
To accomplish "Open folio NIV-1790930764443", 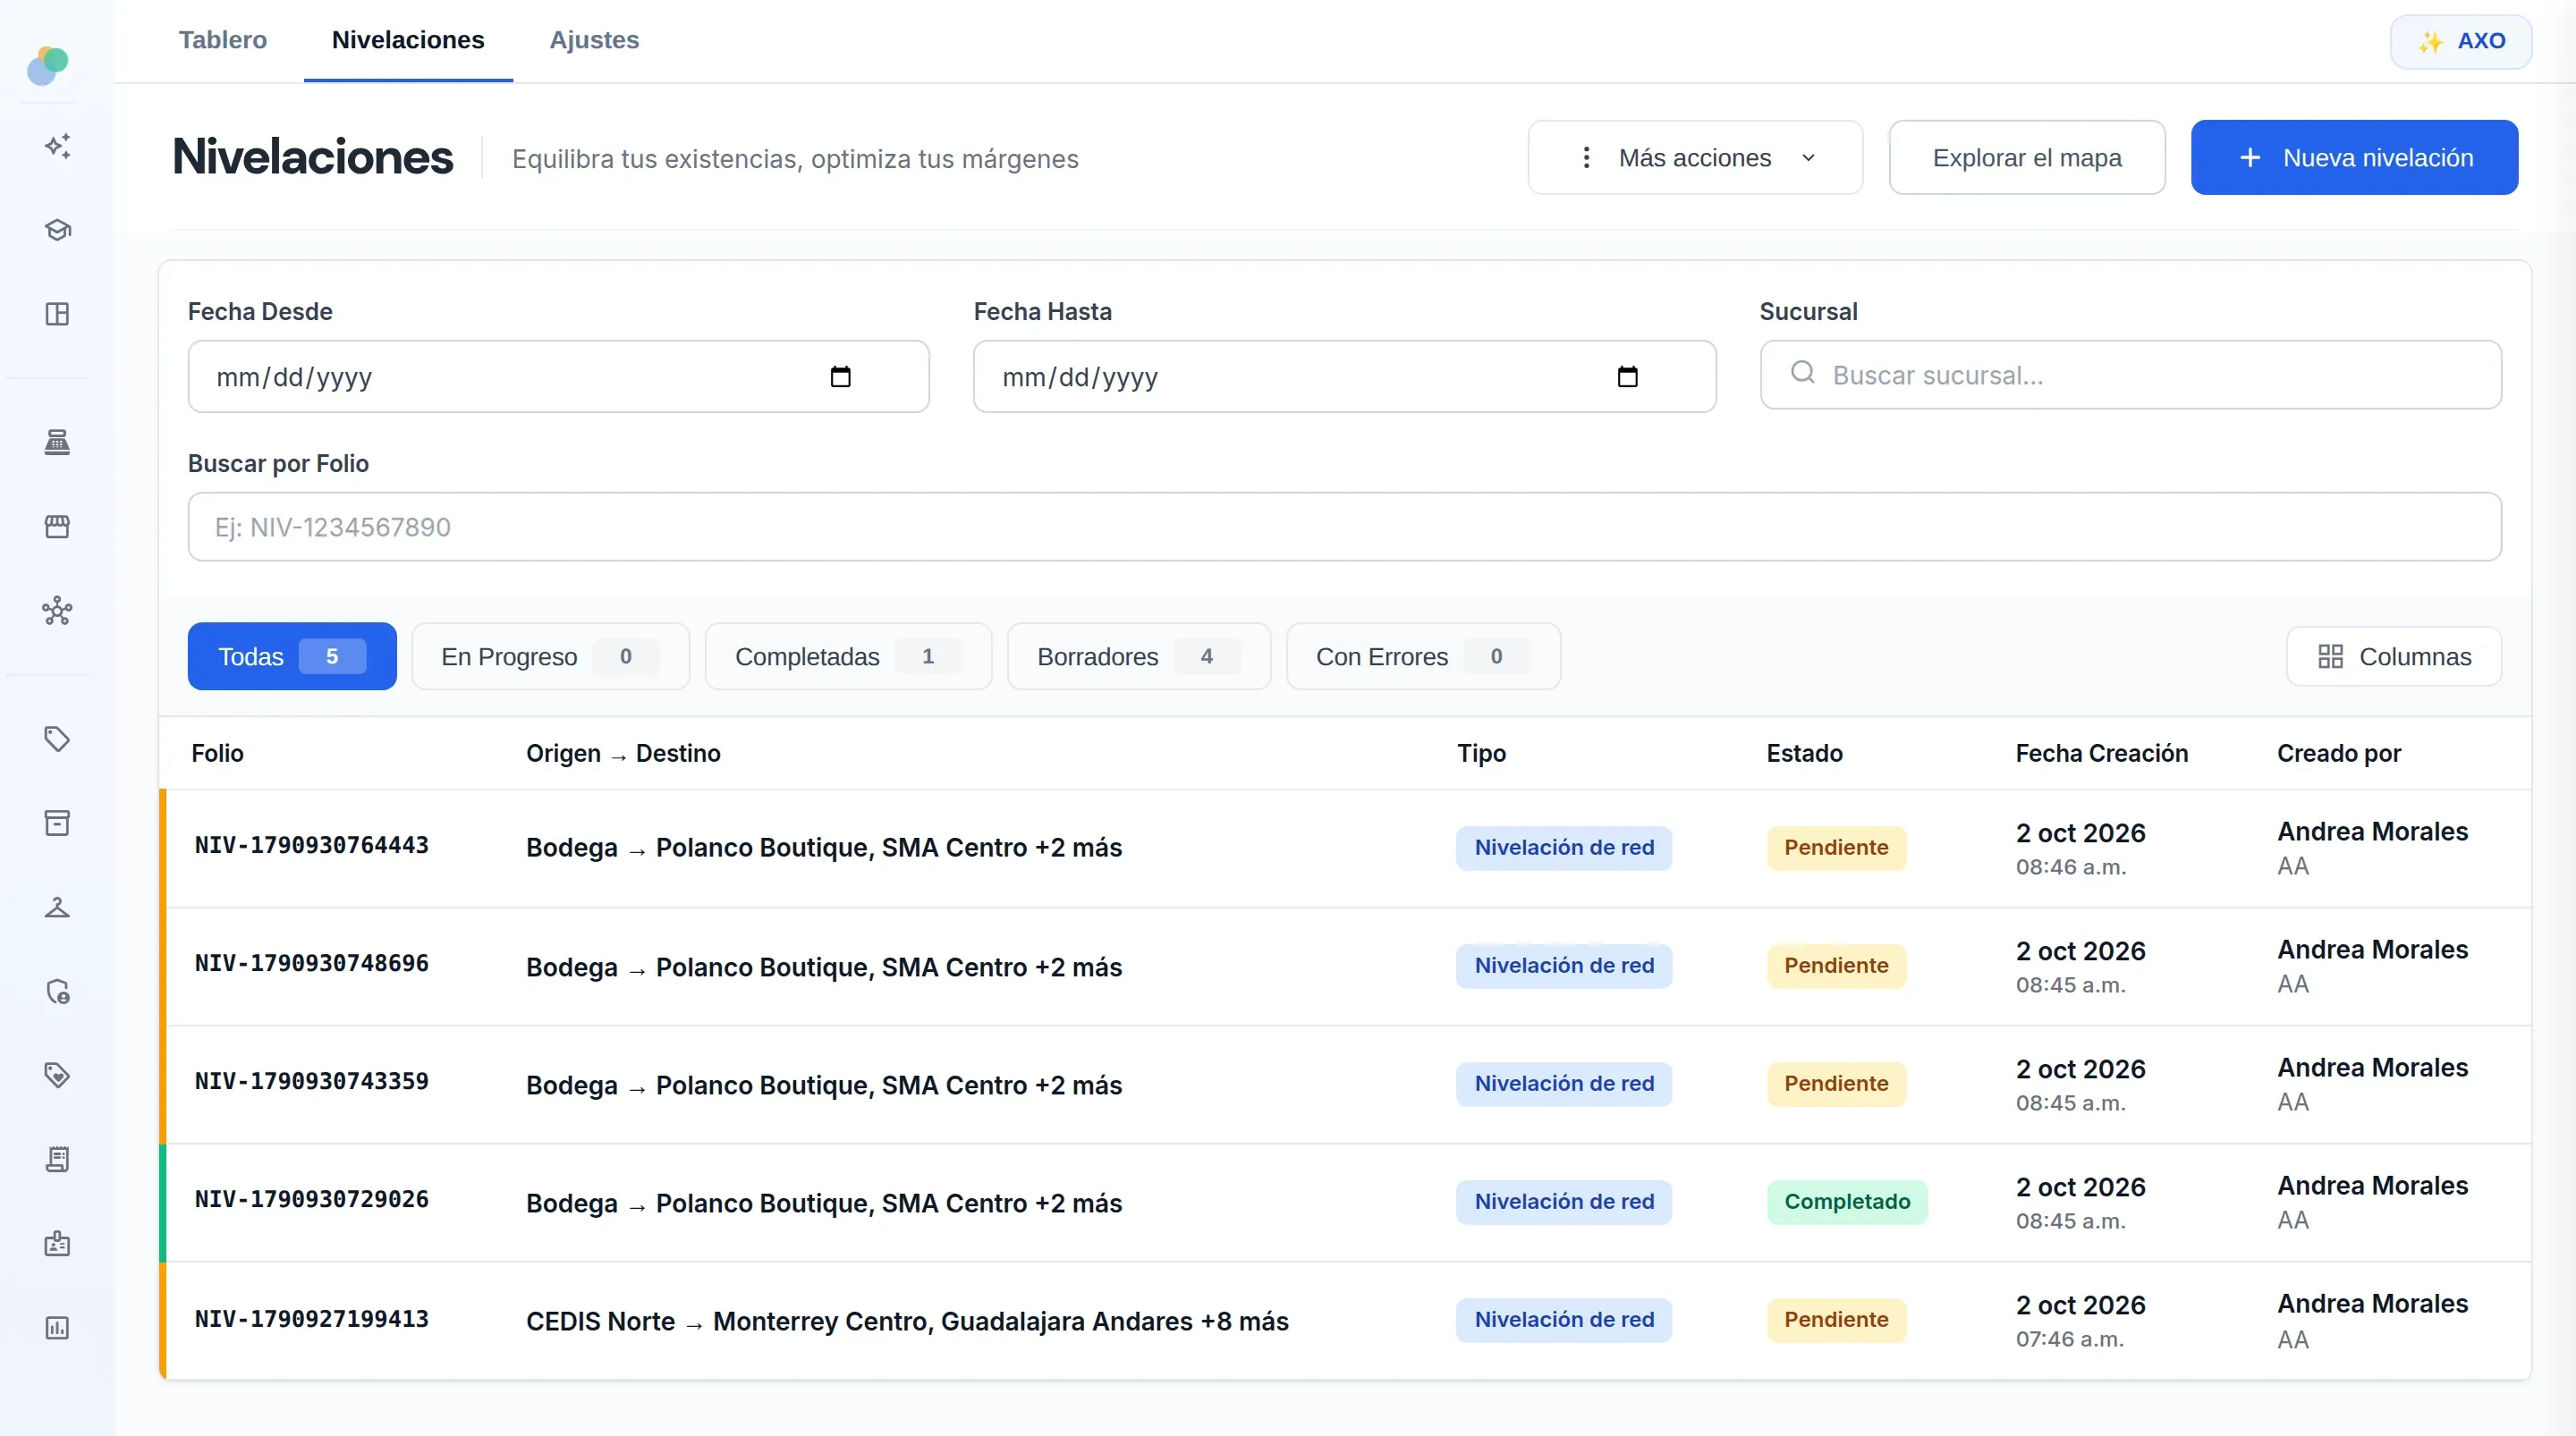I will click(x=312, y=846).
